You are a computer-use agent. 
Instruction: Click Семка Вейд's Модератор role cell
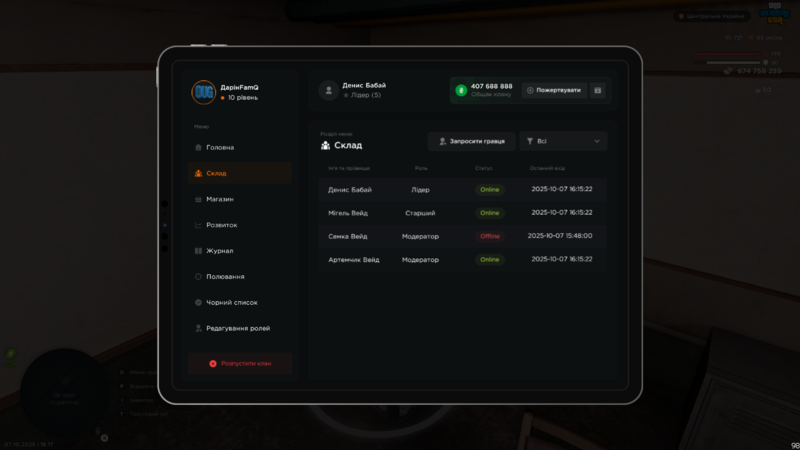pos(420,237)
